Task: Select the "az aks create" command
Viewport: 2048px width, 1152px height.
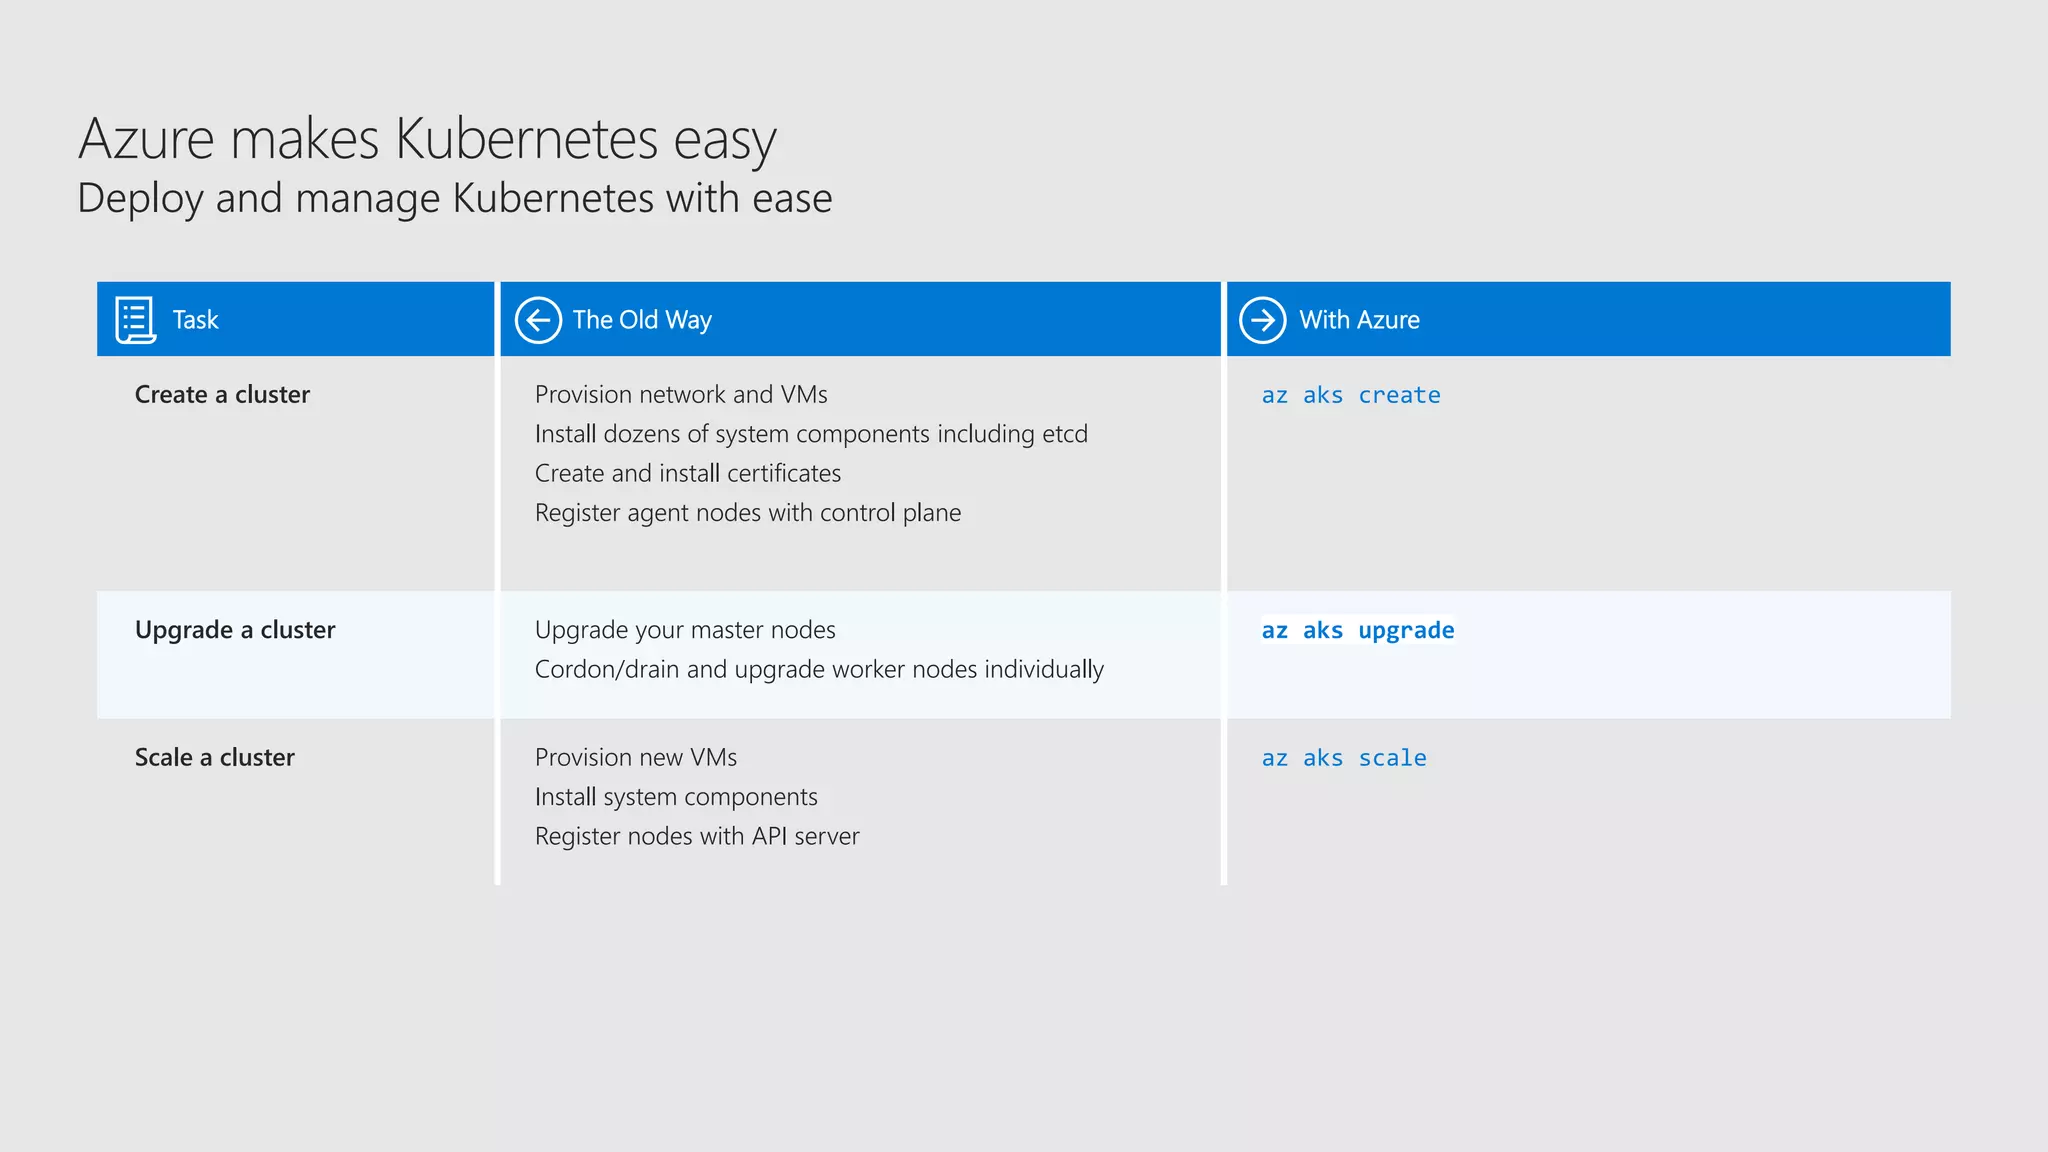Action: [x=1351, y=395]
